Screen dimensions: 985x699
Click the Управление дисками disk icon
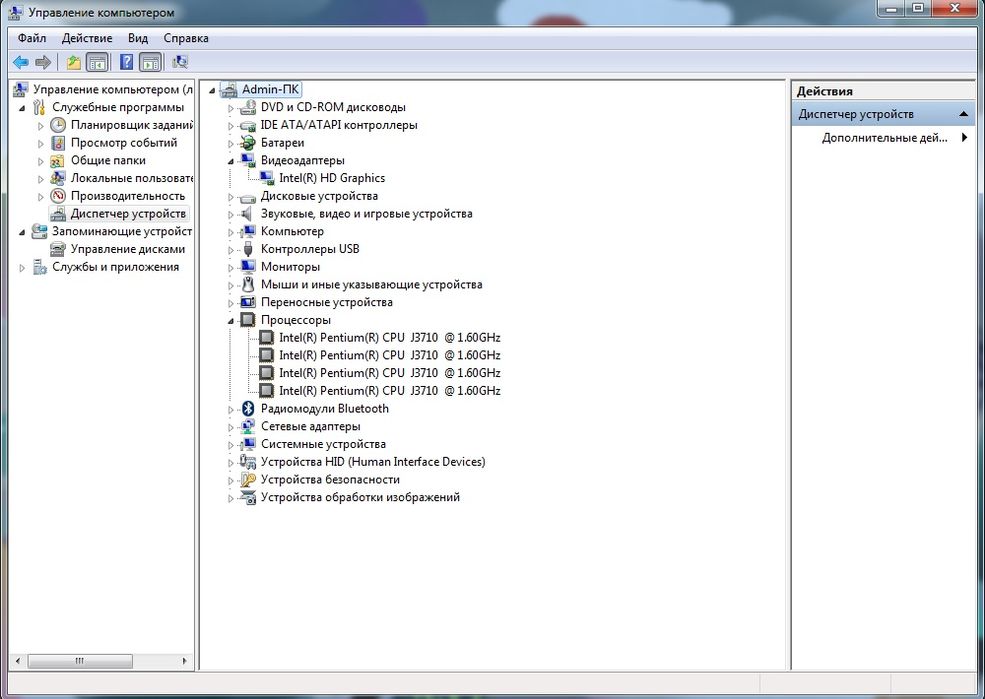(x=58, y=249)
